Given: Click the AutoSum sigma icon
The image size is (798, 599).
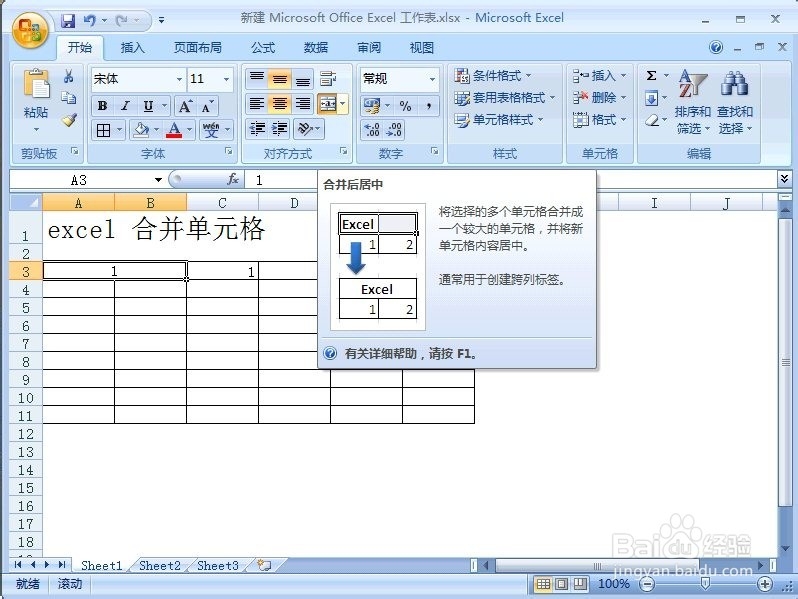Looking at the screenshot, I should [x=651, y=76].
